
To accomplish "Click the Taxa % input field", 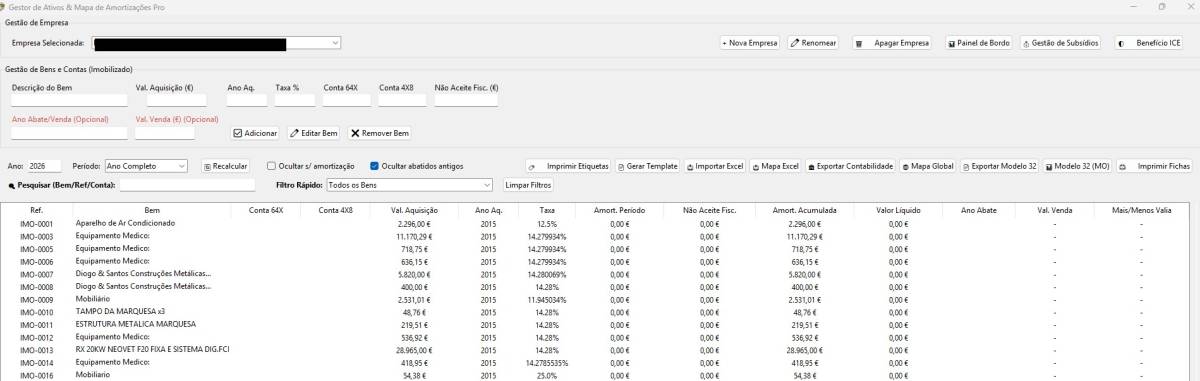I will click(295, 100).
